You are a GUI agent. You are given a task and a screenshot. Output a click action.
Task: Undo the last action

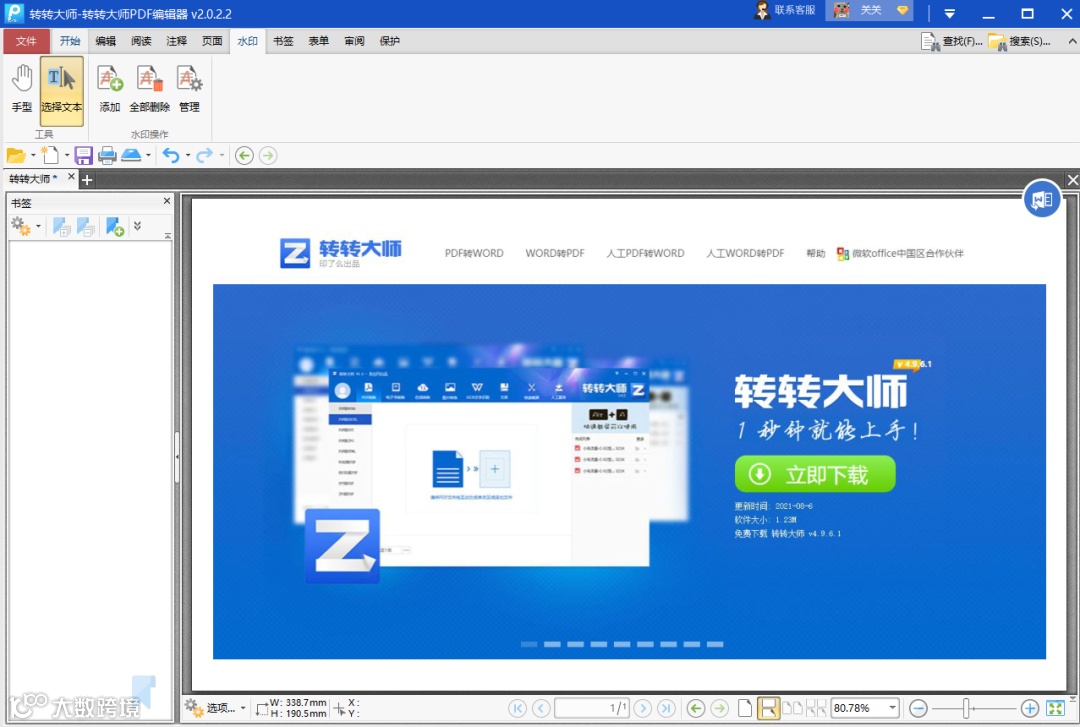point(171,156)
